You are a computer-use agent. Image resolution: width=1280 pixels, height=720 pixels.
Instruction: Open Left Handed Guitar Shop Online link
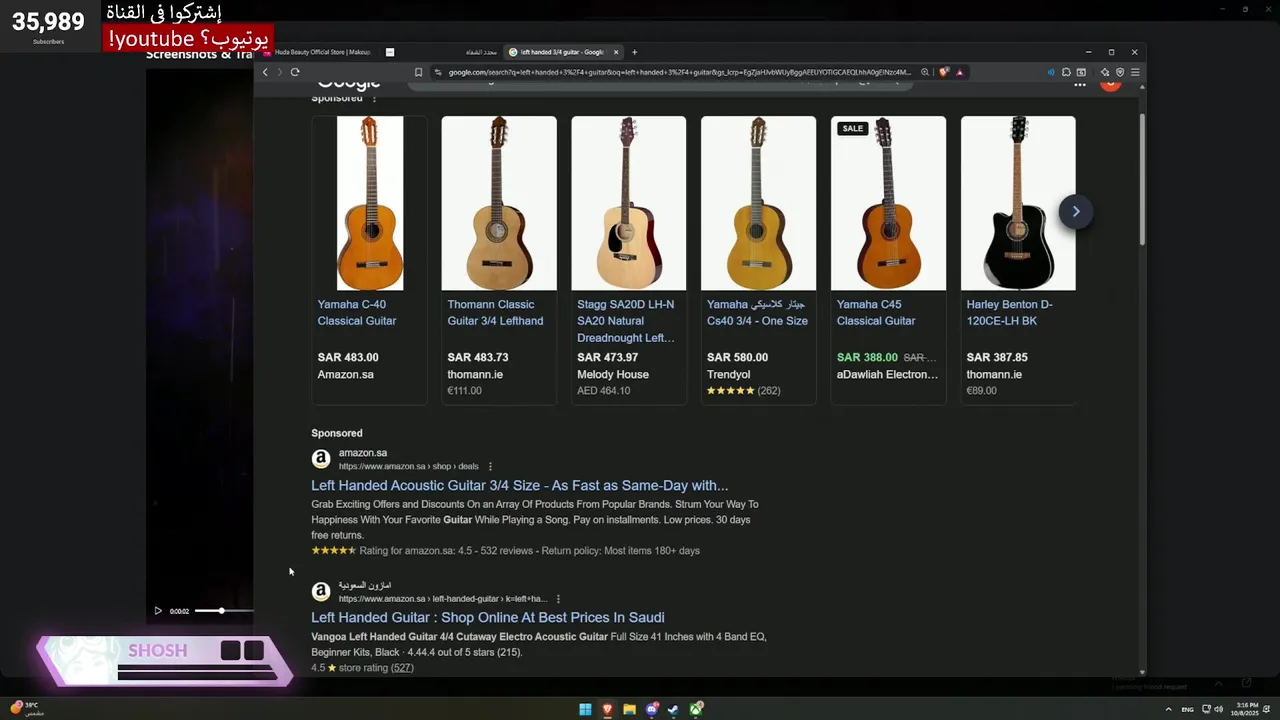487,618
